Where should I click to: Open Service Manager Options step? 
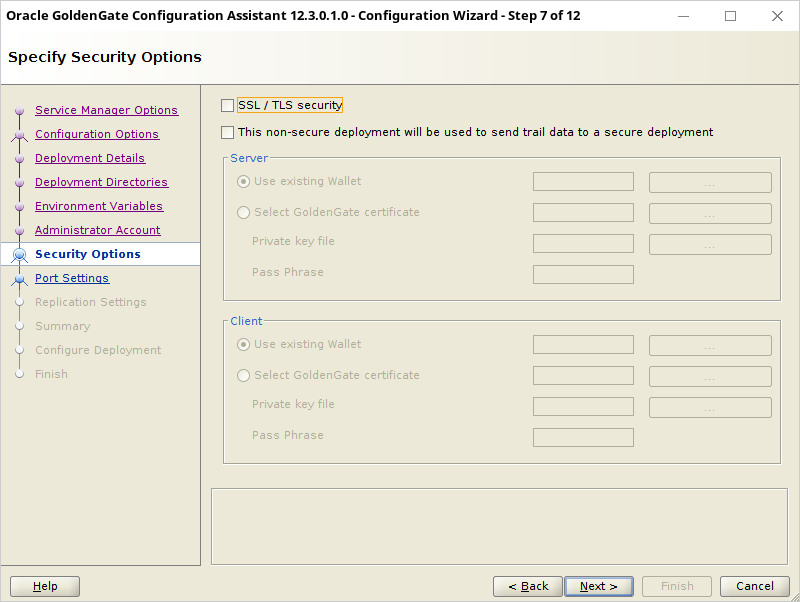(x=107, y=110)
